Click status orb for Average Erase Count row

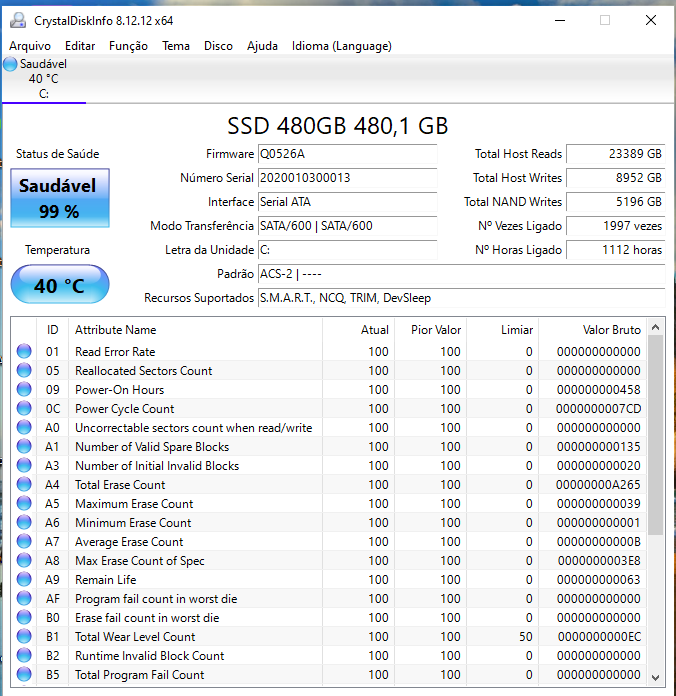click(24, 542)
